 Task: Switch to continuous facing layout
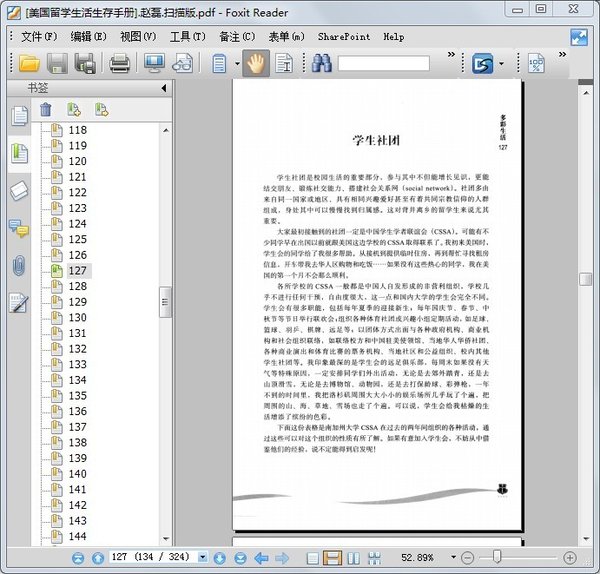[x=374, y=558]
